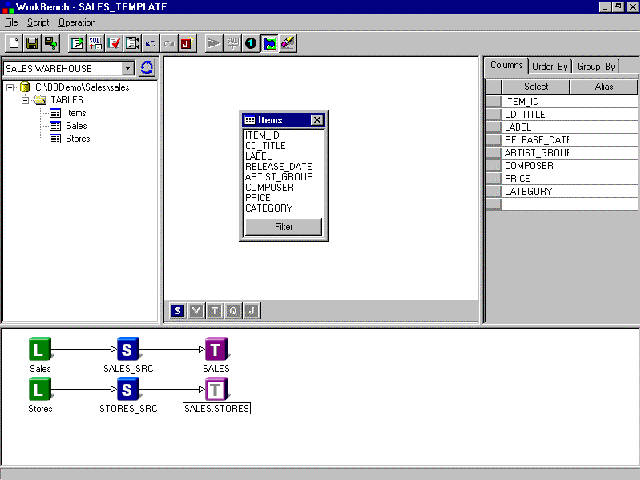
Task: Click the blue S button under canvas
Action: click(177, 311)
